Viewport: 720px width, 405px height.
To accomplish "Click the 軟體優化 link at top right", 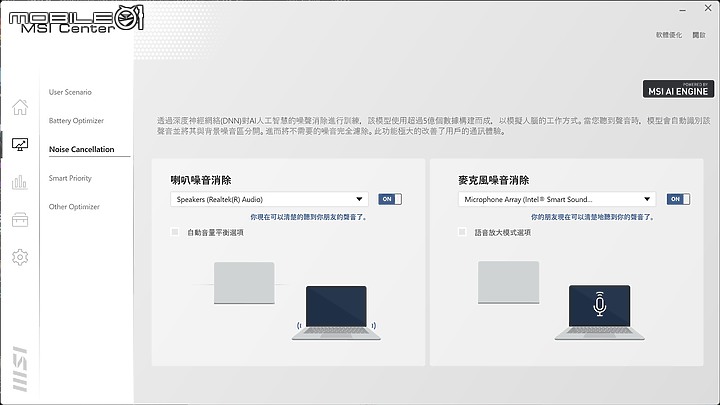I will click(669, 35).
